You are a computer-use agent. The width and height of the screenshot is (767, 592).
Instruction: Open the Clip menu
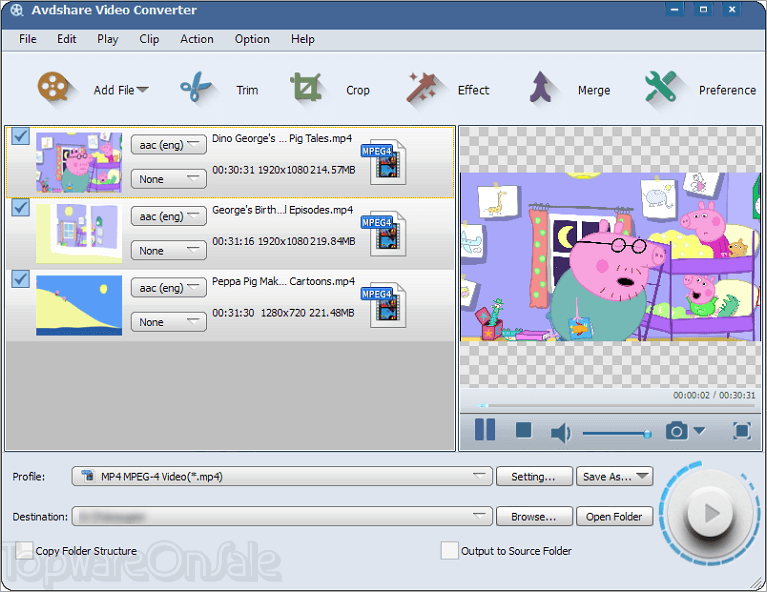click(x=149, y=39)
